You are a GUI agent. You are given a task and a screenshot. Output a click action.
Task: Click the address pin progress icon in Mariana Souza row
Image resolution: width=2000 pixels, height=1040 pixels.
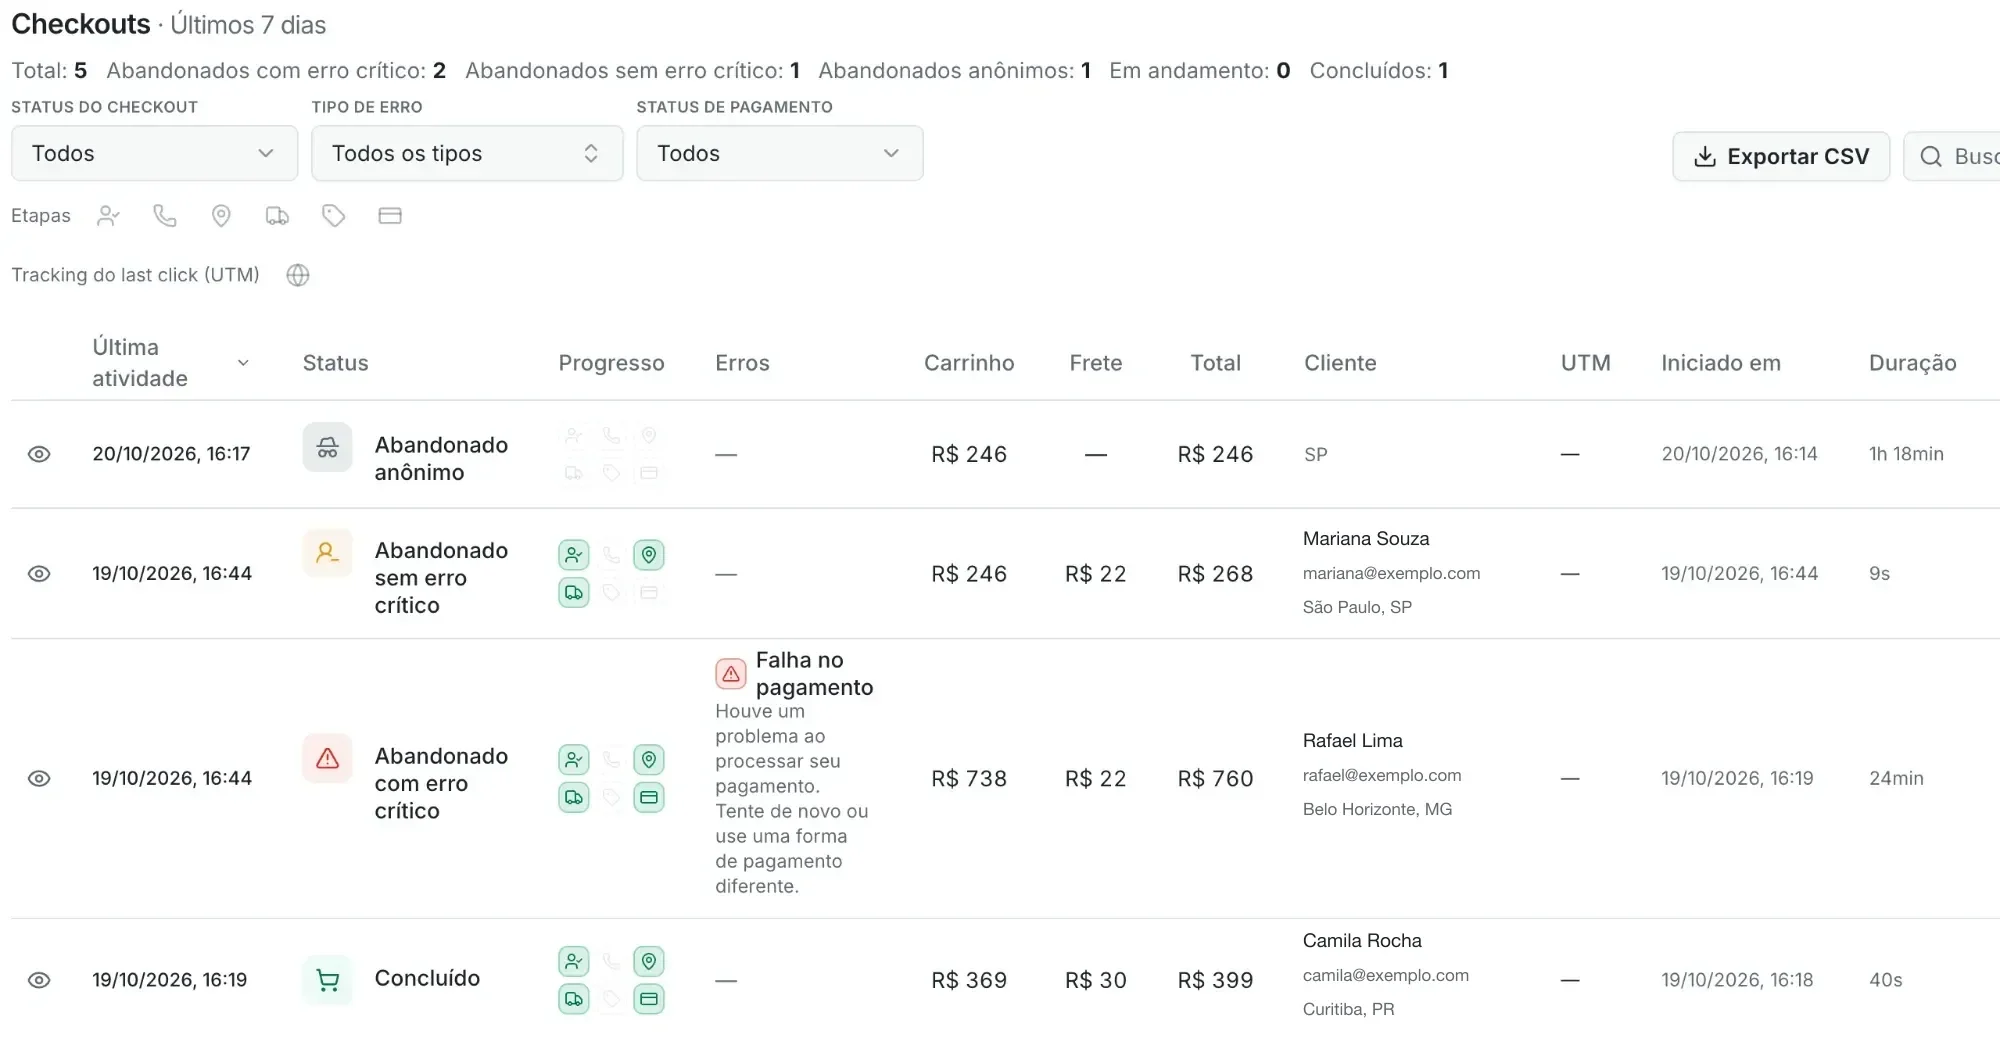649,555
